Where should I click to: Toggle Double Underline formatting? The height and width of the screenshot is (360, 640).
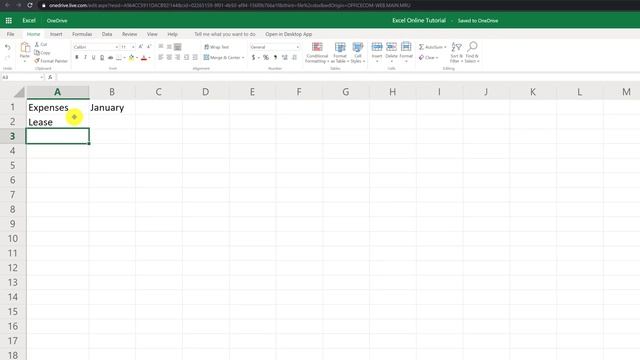(x=102, y=58)
